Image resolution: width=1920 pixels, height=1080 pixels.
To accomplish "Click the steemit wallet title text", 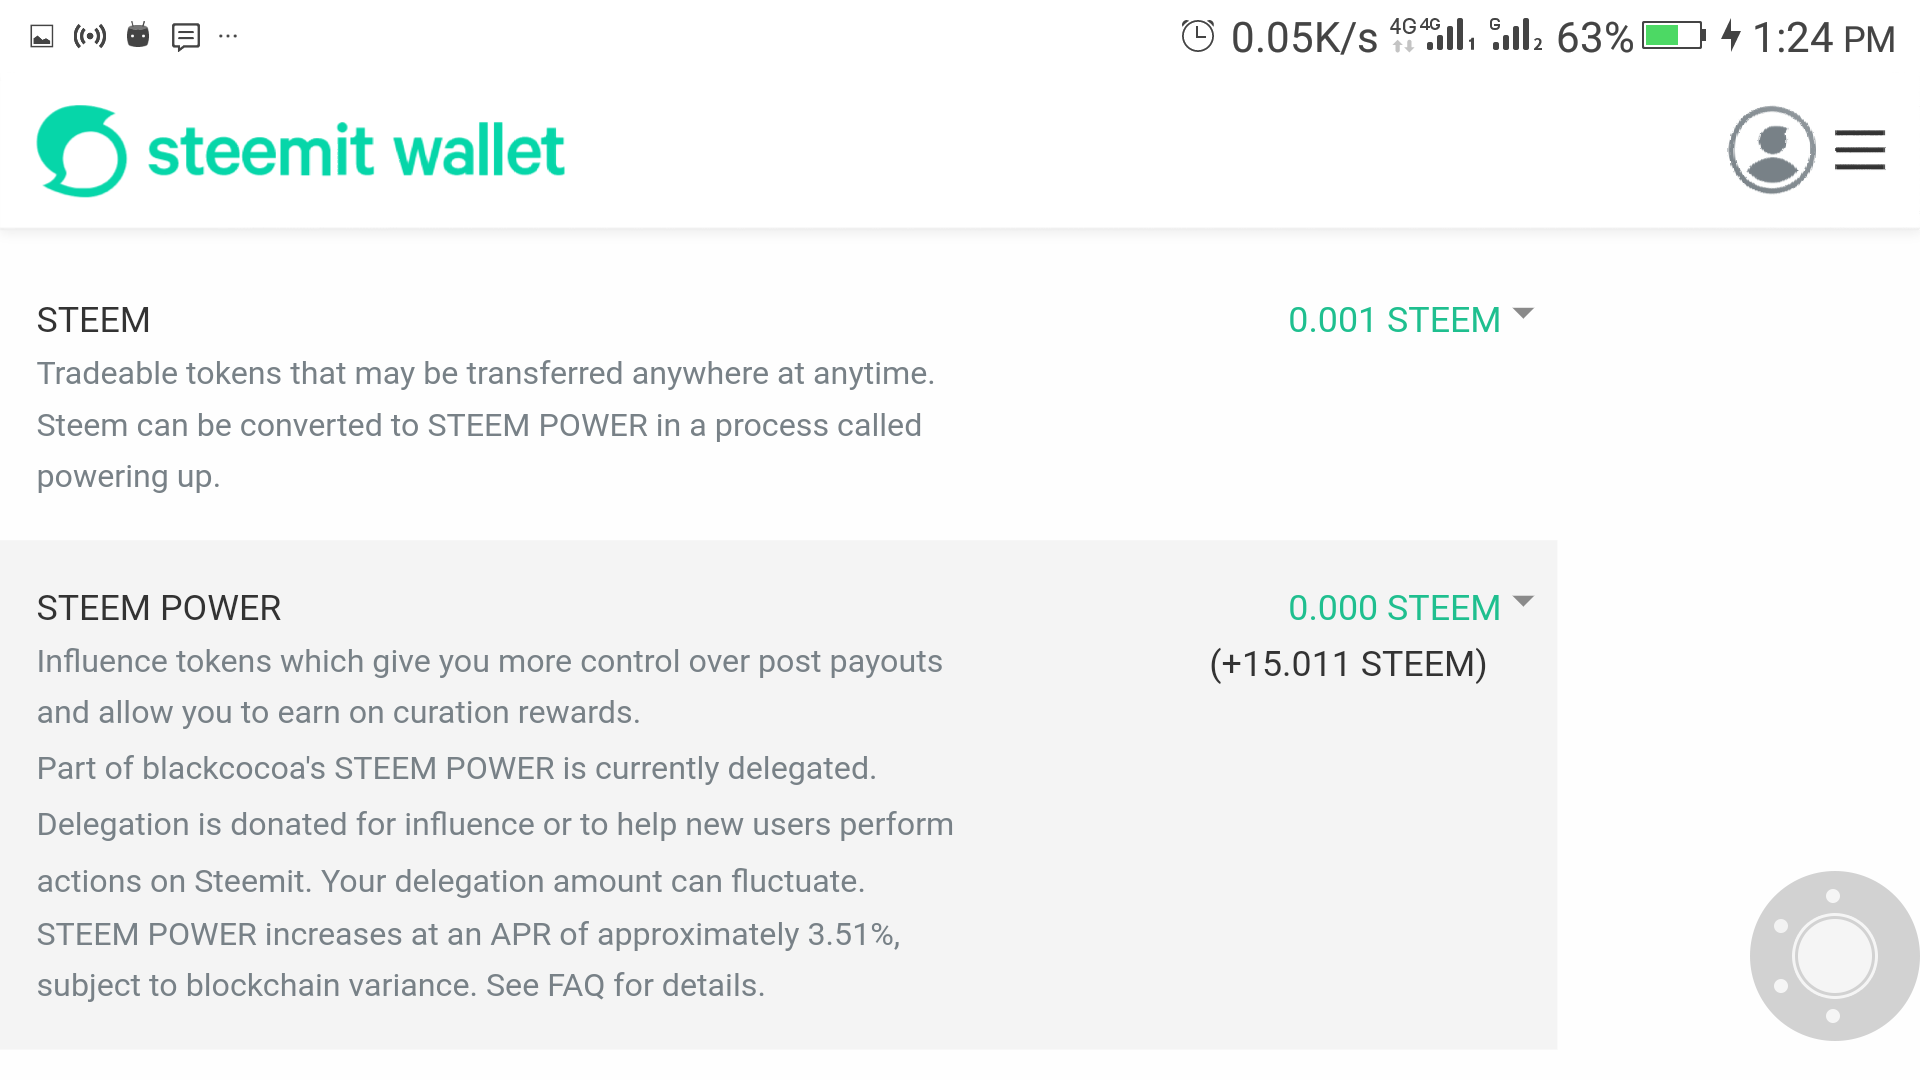I will 356,151.
